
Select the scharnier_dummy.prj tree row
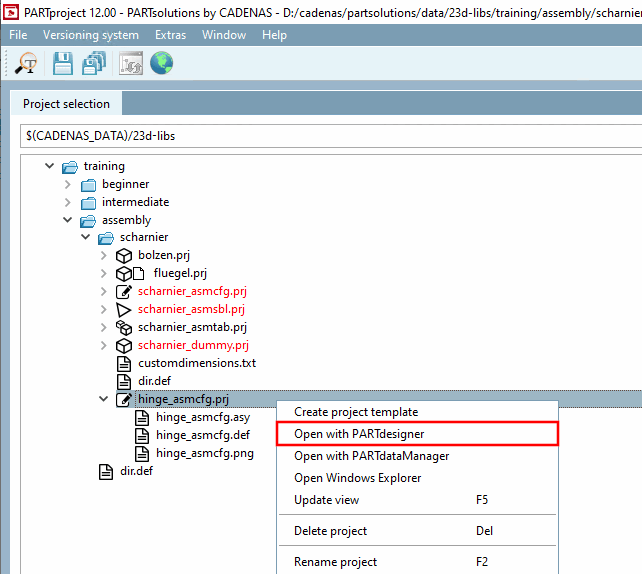[193, 345]
